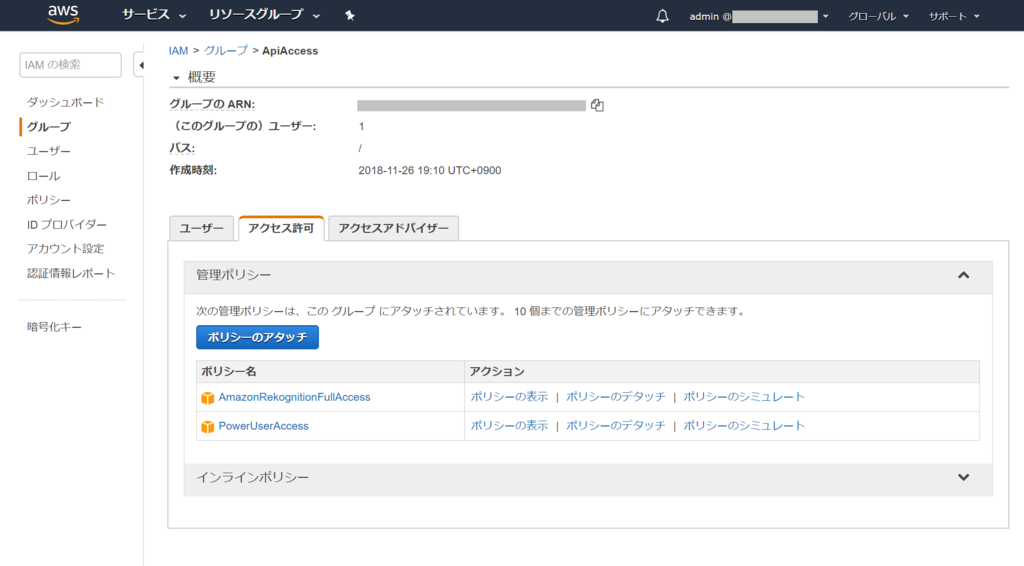Screen dimensions: 1024x566
Task: Select the アクセス許可 tab
Action: point(281,228)
